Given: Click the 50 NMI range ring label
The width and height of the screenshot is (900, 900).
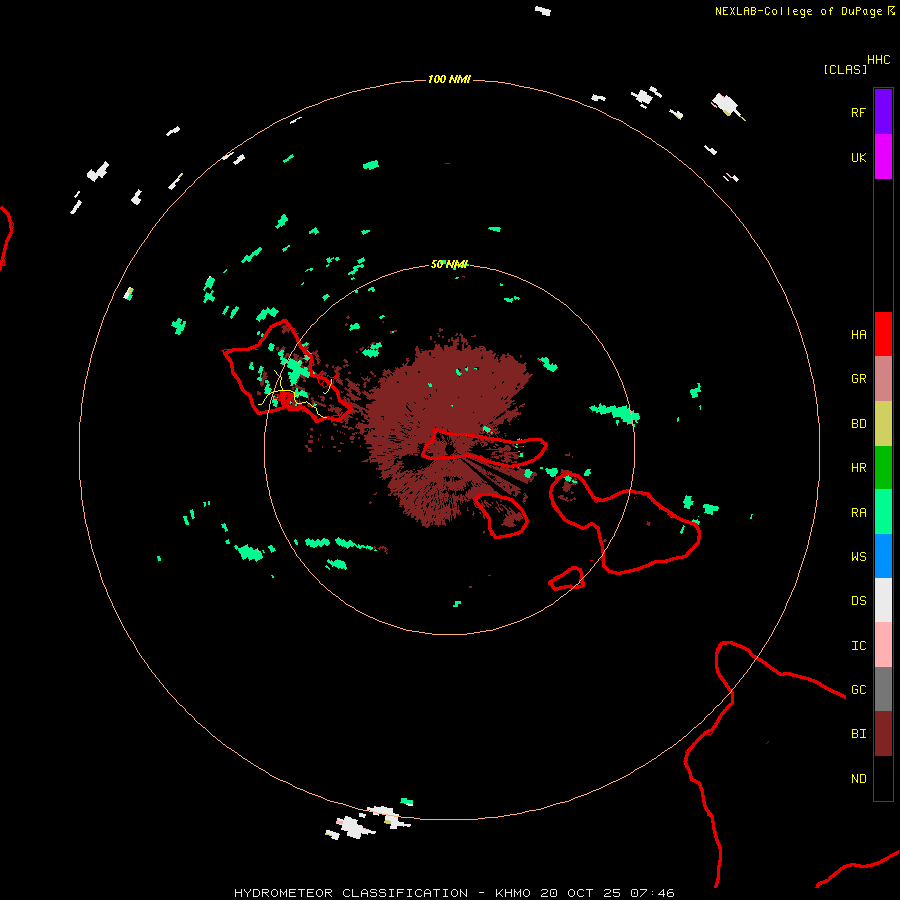Looking at the screenshot, I should (449, 264).
